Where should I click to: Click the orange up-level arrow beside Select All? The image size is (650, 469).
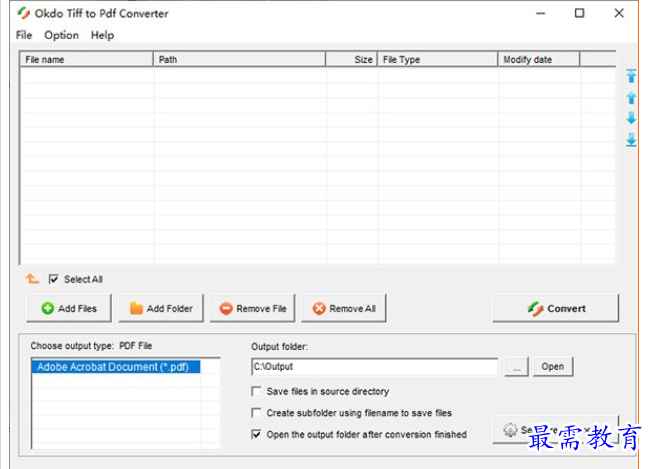[32, 279]
